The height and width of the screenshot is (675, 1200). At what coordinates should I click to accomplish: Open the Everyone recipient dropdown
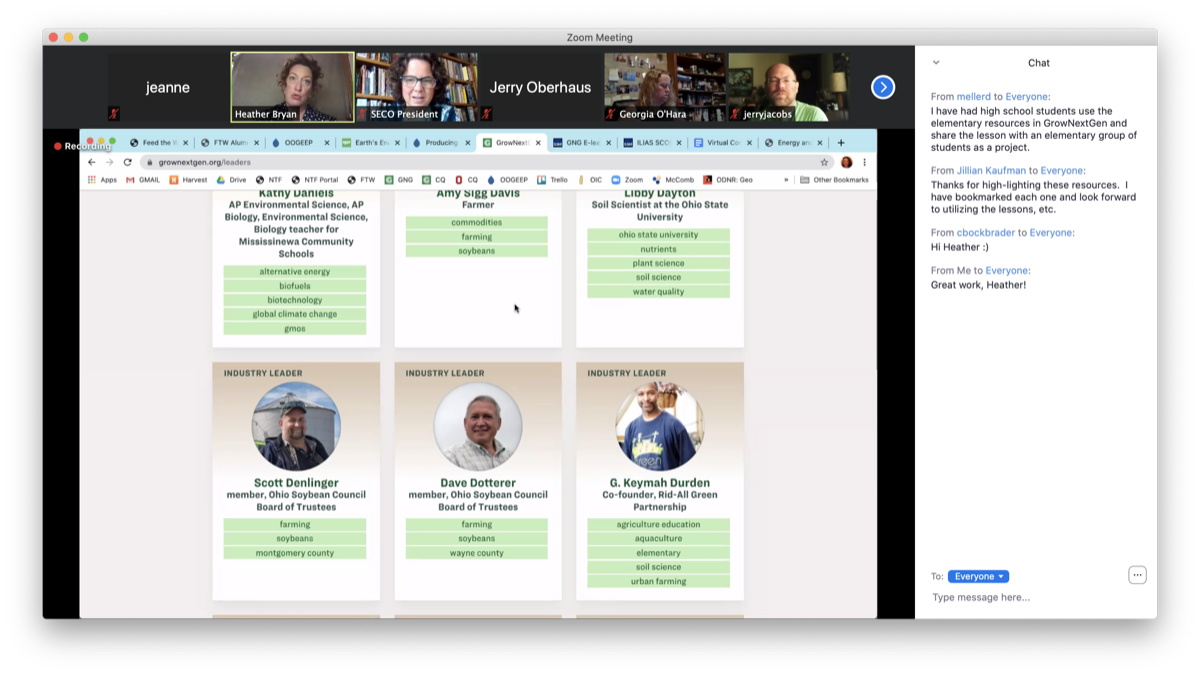[x=978, y=576]
